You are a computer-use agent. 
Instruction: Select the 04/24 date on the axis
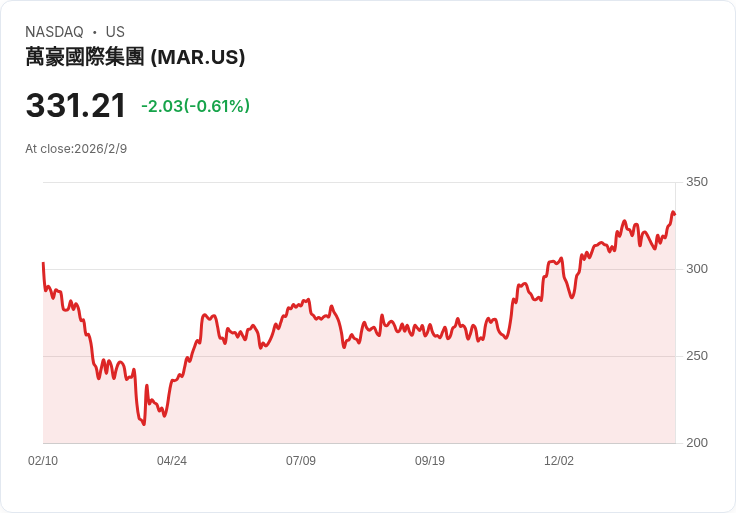172,461
